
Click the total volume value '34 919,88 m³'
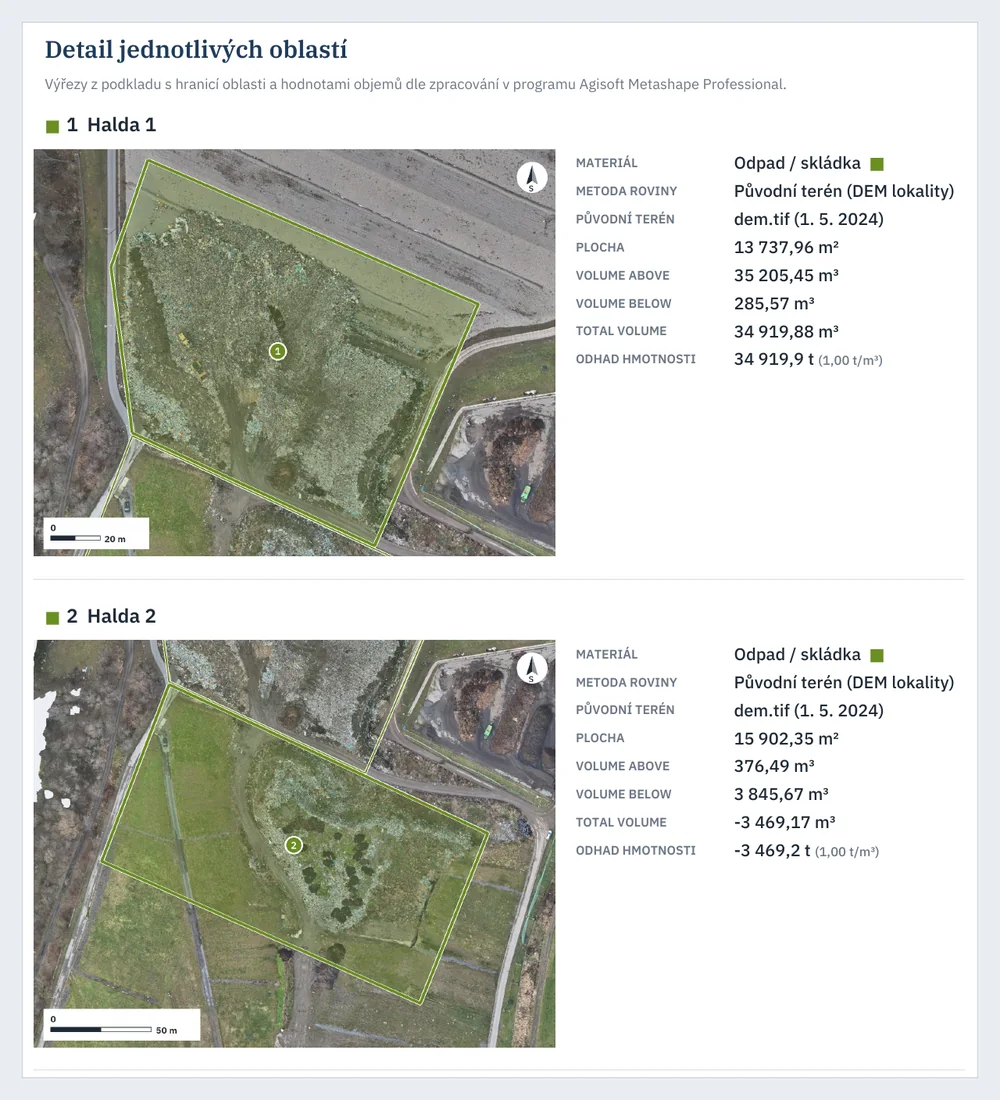point(786,331)
